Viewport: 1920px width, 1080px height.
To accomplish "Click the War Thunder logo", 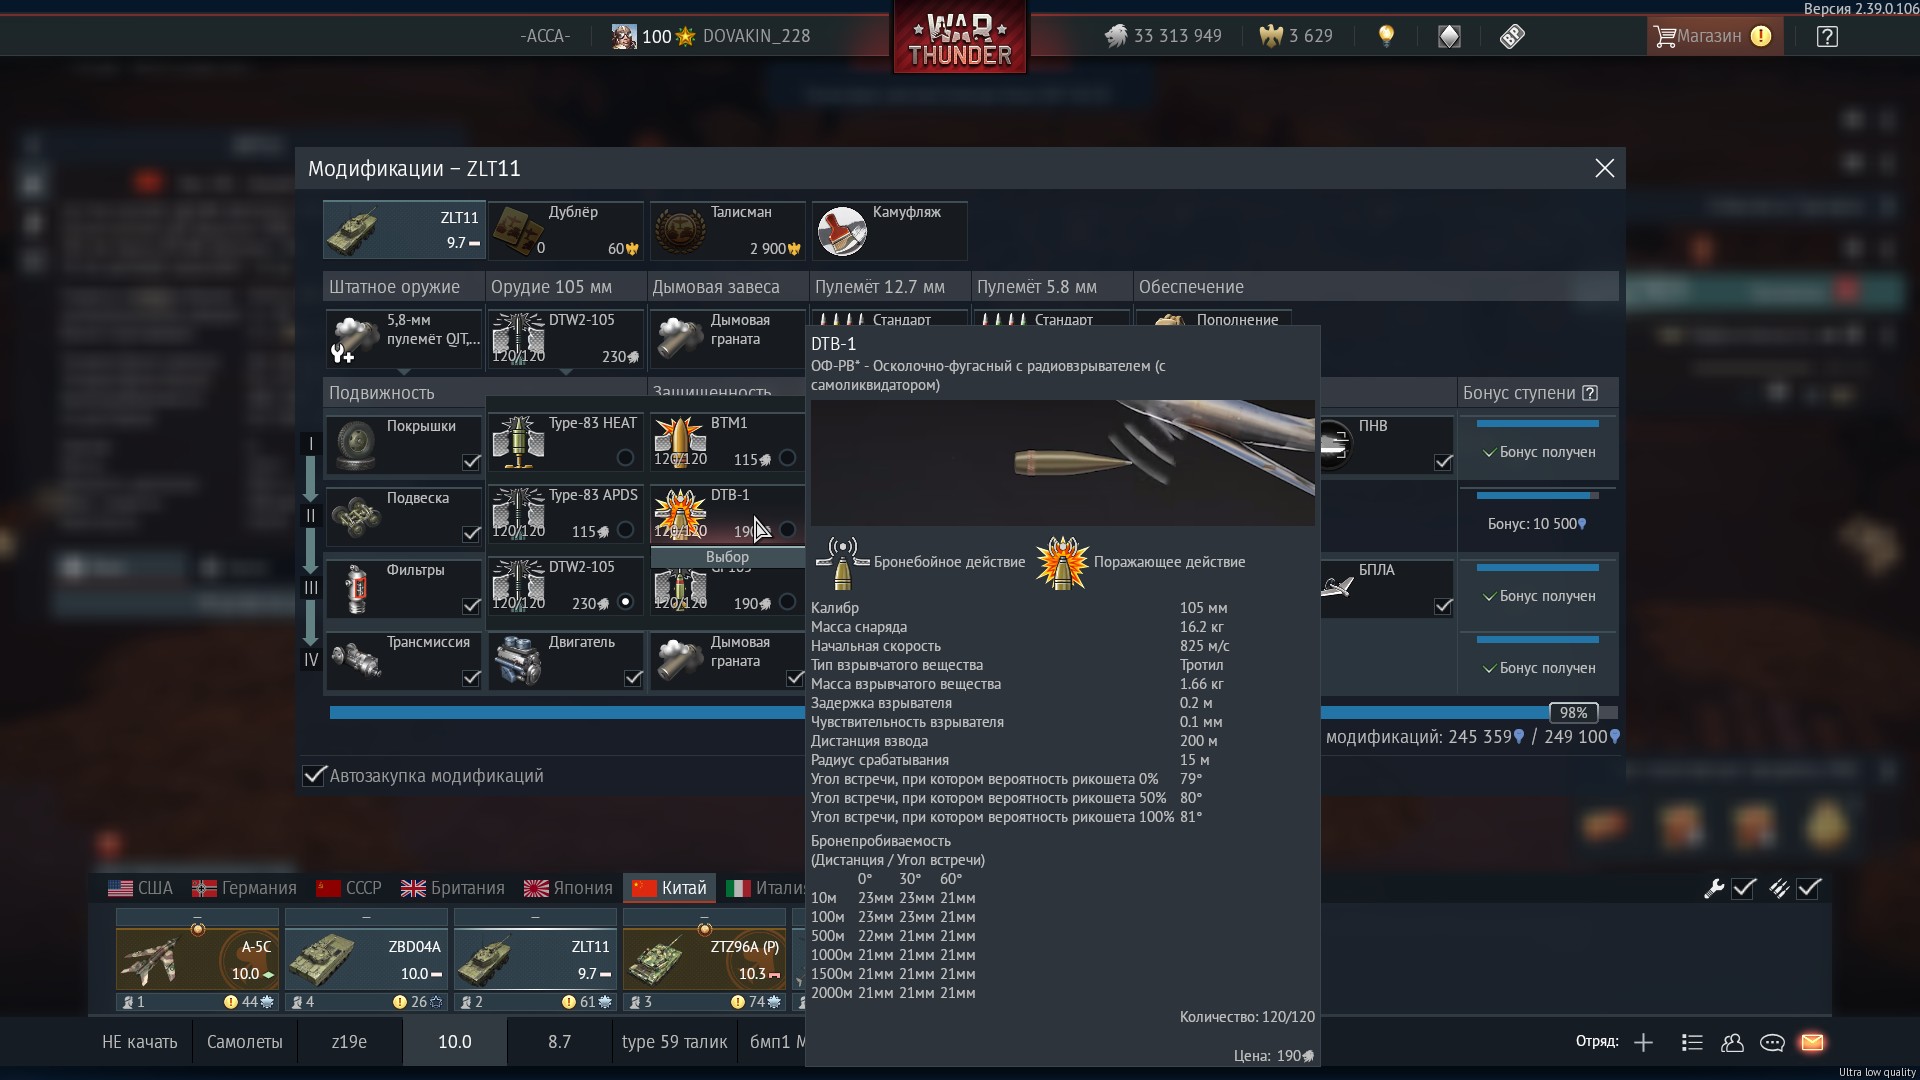I will click(x=959, y=38).
